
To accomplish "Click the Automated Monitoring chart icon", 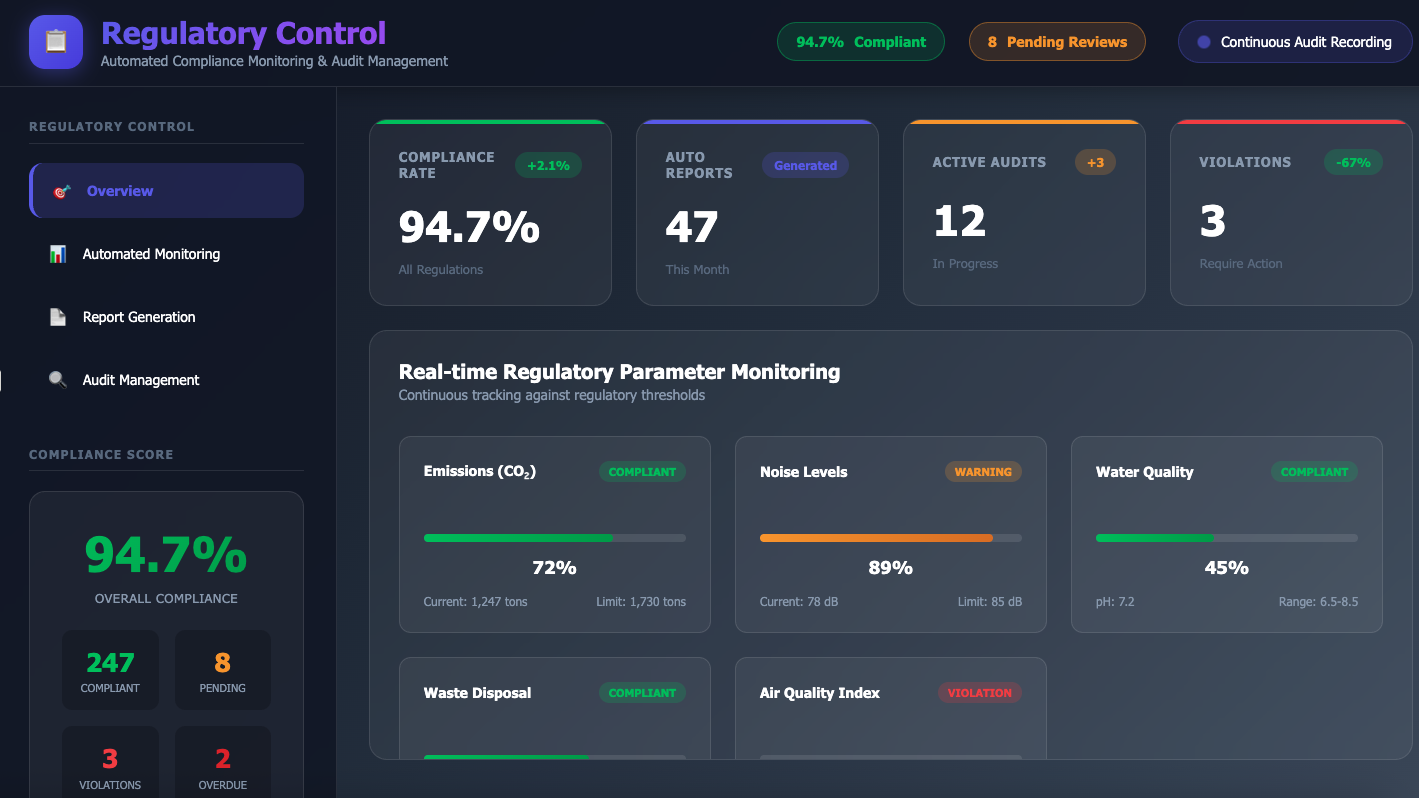I will click(58, 254).
